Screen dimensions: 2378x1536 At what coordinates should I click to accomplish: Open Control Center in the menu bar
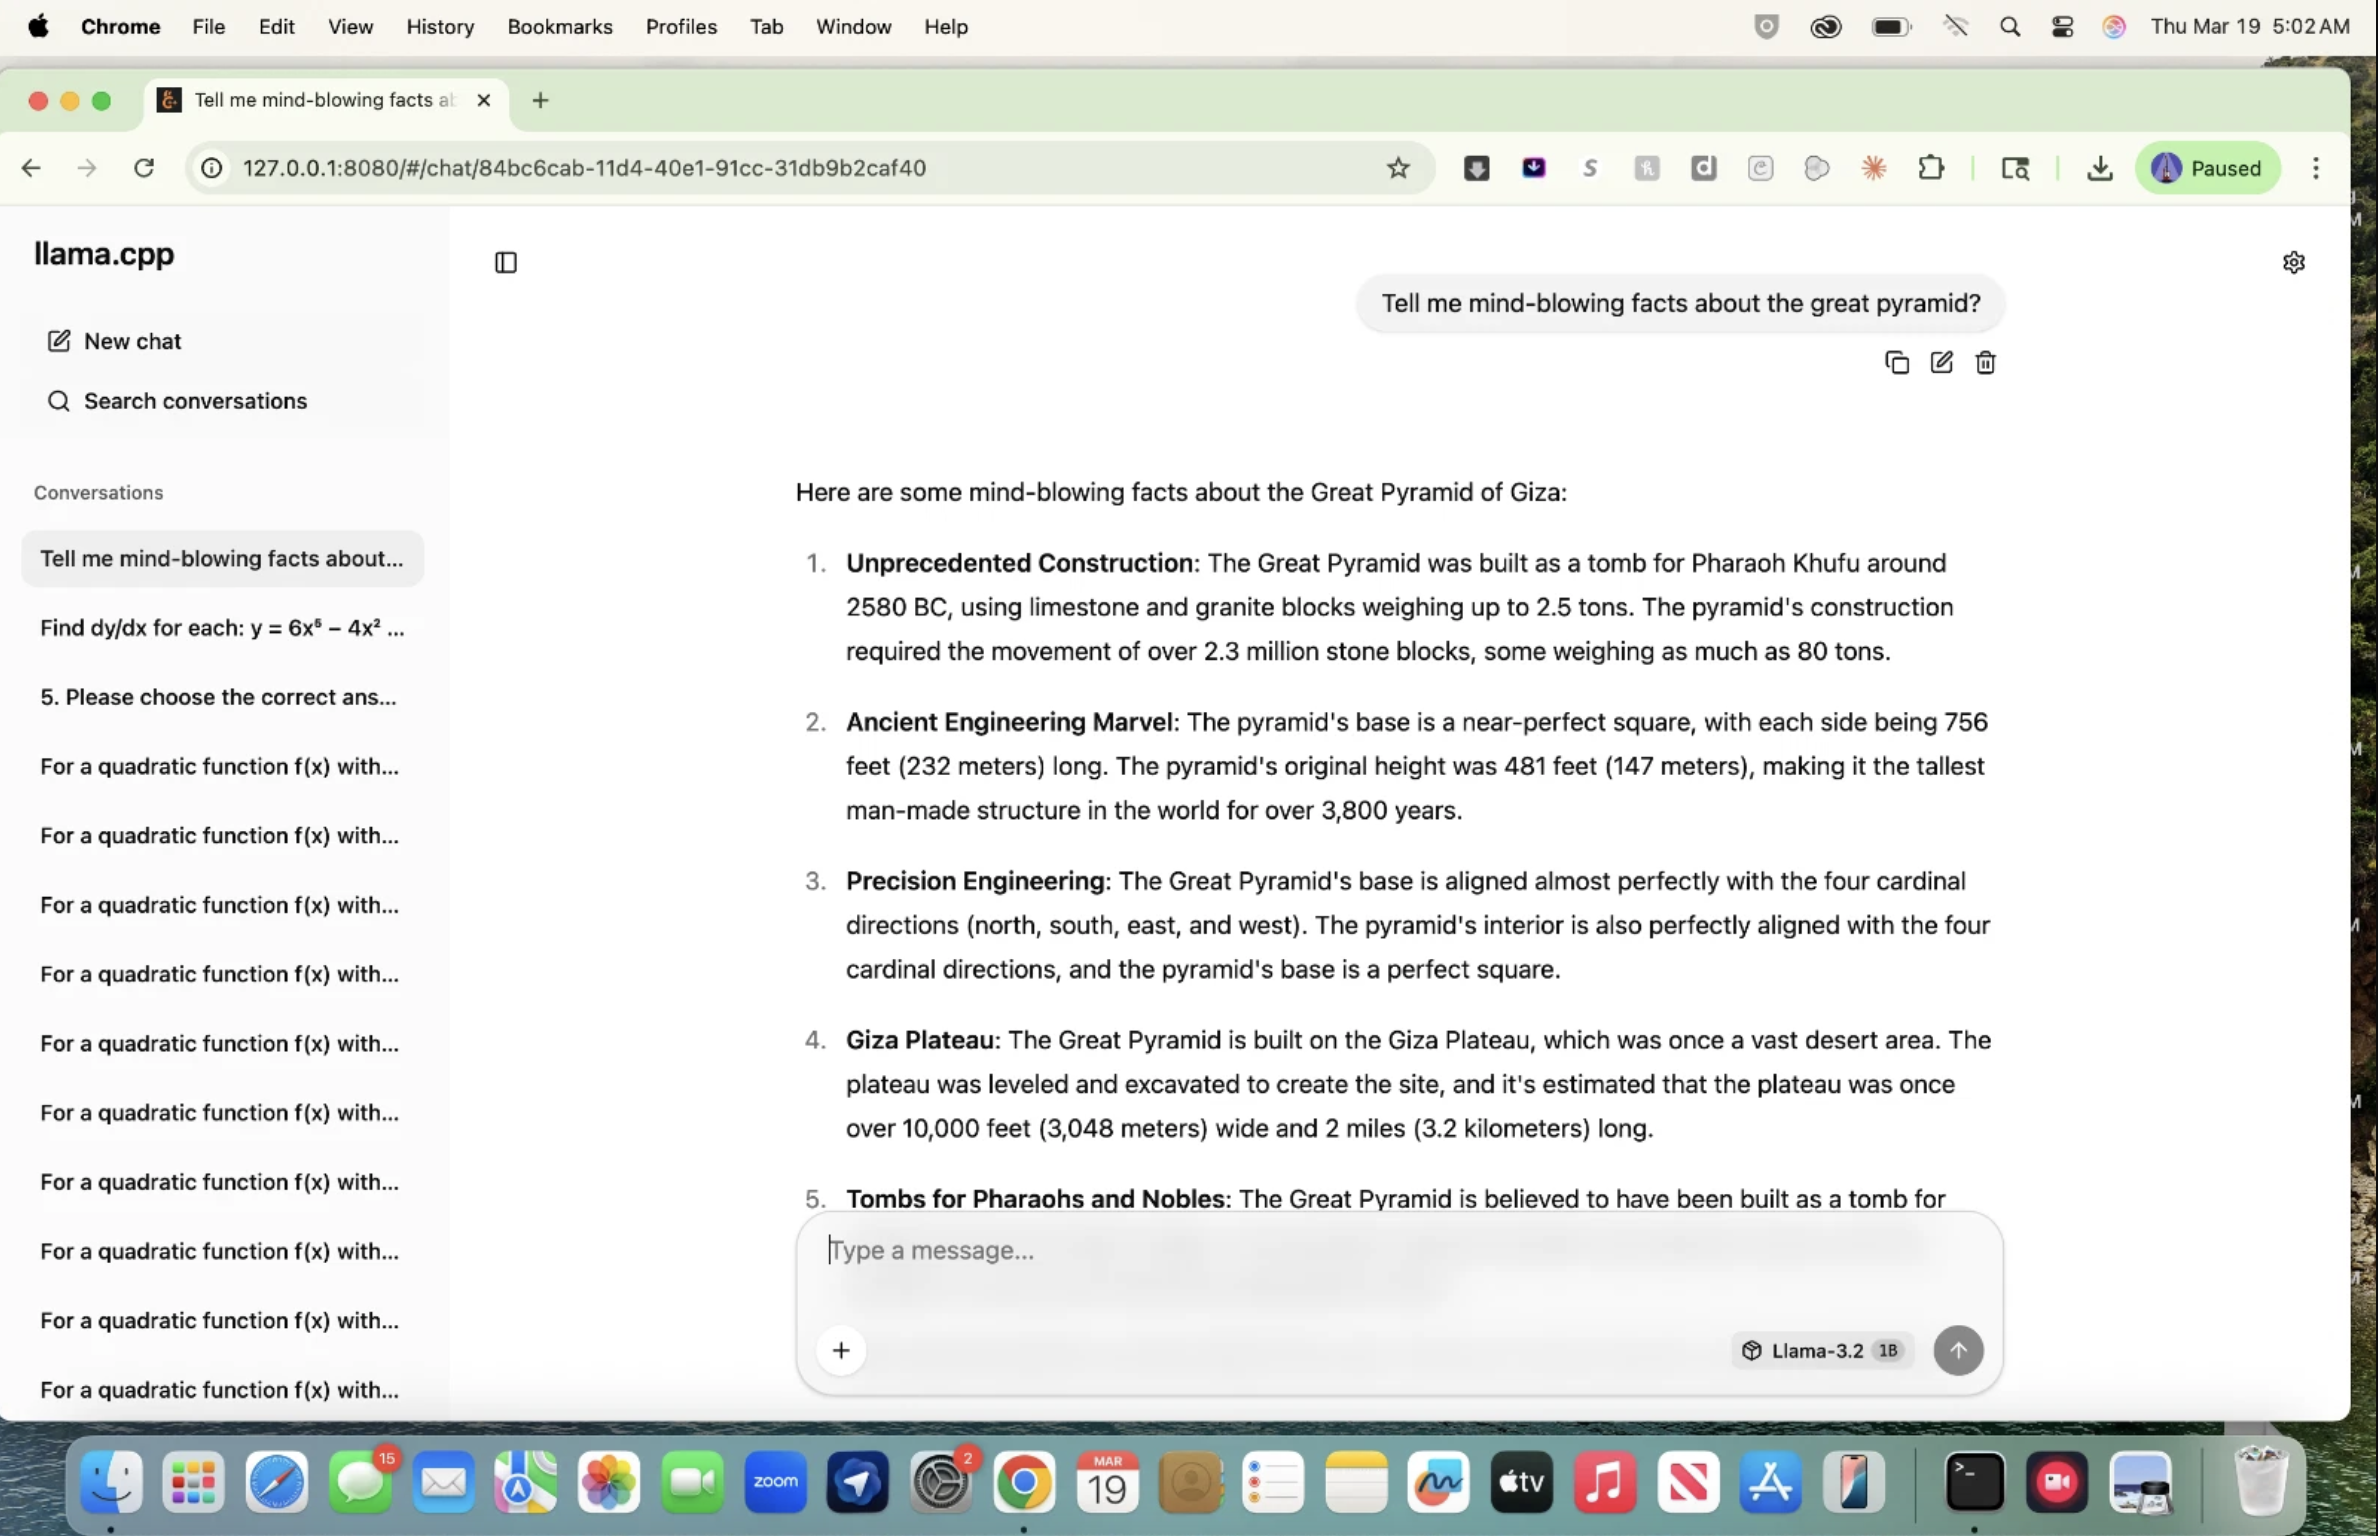2062,27
